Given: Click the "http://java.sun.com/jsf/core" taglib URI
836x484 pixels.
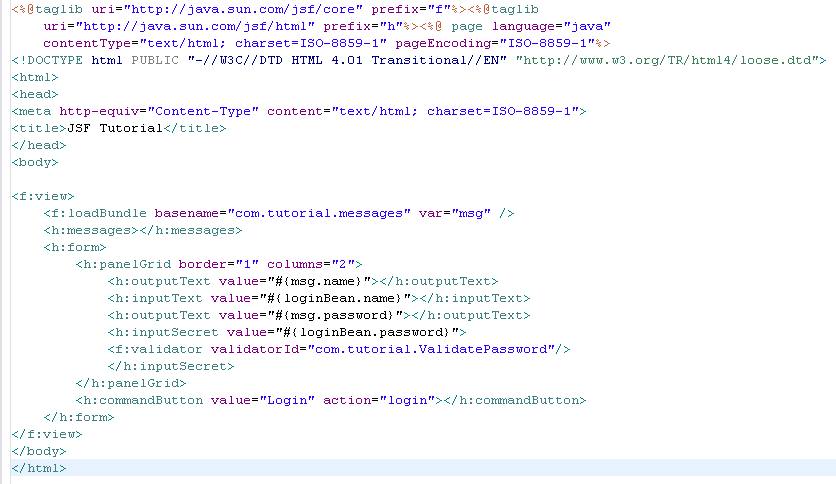Looking at the screenshot, I should click(243, 10).
